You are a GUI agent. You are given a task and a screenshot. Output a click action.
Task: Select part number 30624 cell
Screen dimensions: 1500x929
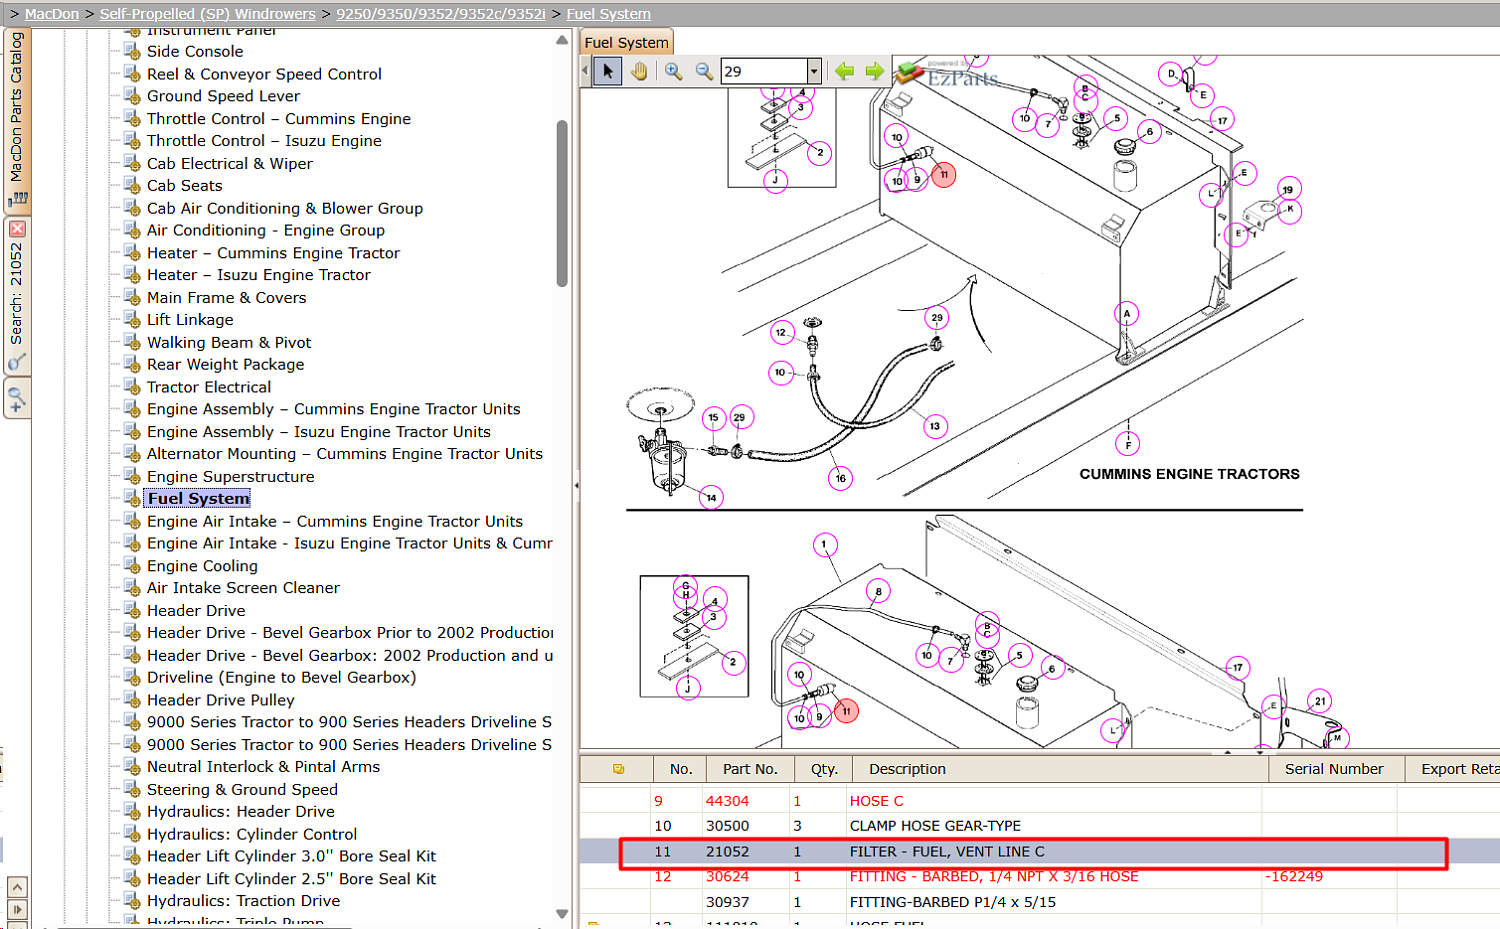pos(727,877)
